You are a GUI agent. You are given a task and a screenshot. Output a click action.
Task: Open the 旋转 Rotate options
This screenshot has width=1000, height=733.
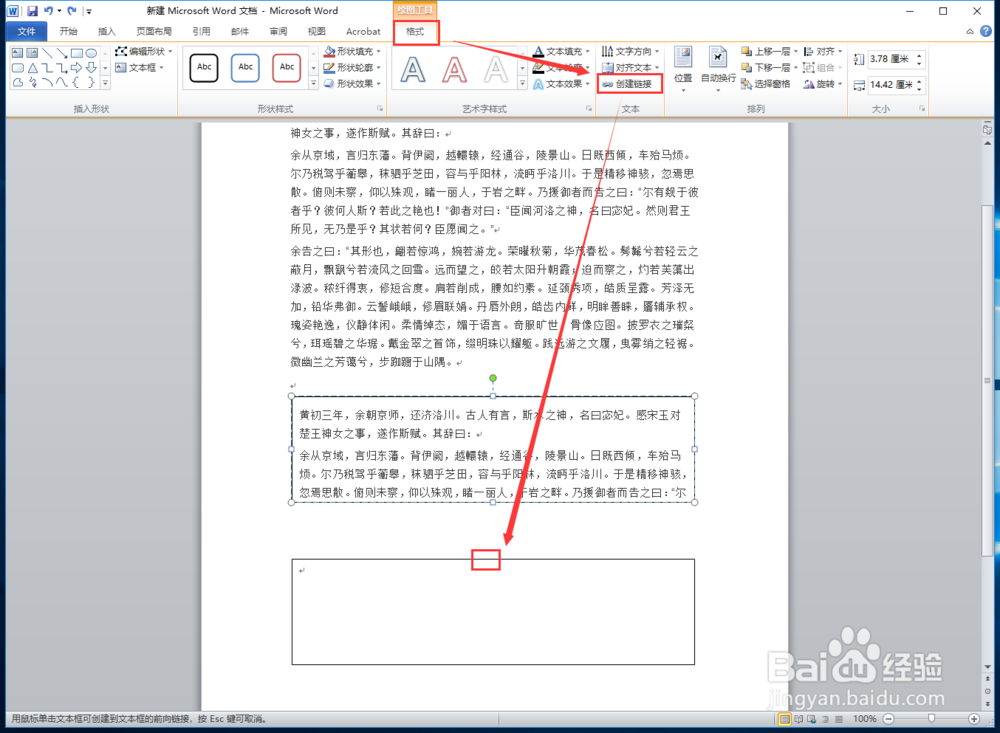click(x=828, y=83)
